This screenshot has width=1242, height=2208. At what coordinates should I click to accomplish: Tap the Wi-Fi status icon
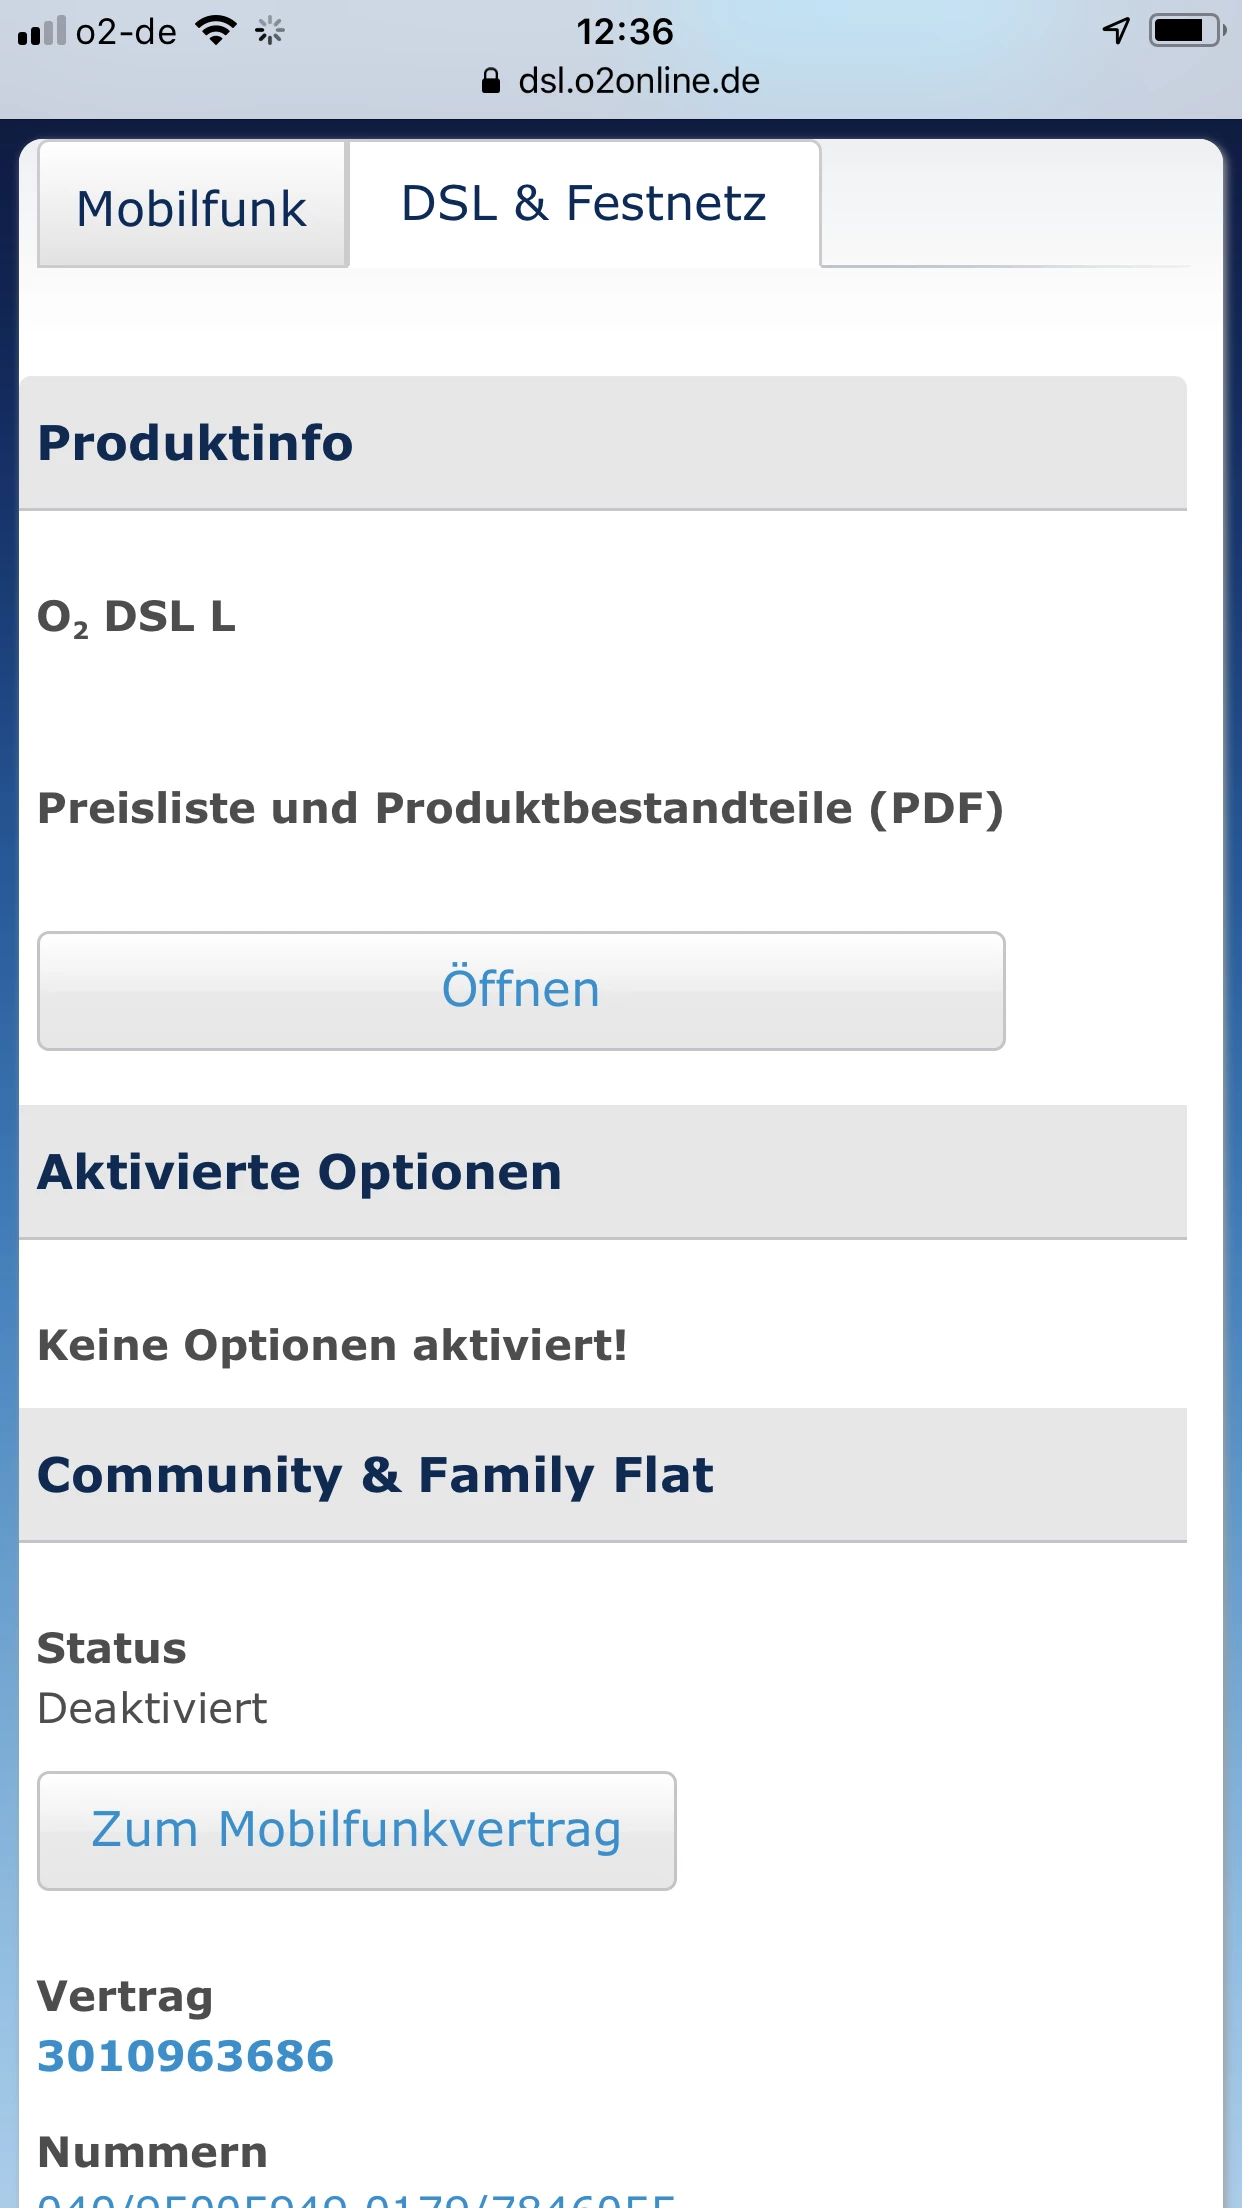(215, 31)
